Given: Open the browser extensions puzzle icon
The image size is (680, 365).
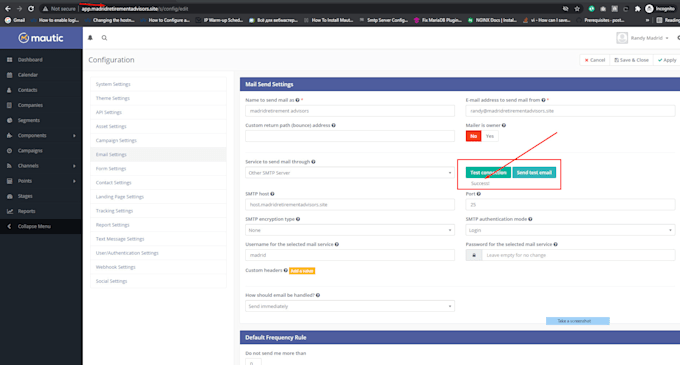Looking at the screenshot, I should 638,9.
